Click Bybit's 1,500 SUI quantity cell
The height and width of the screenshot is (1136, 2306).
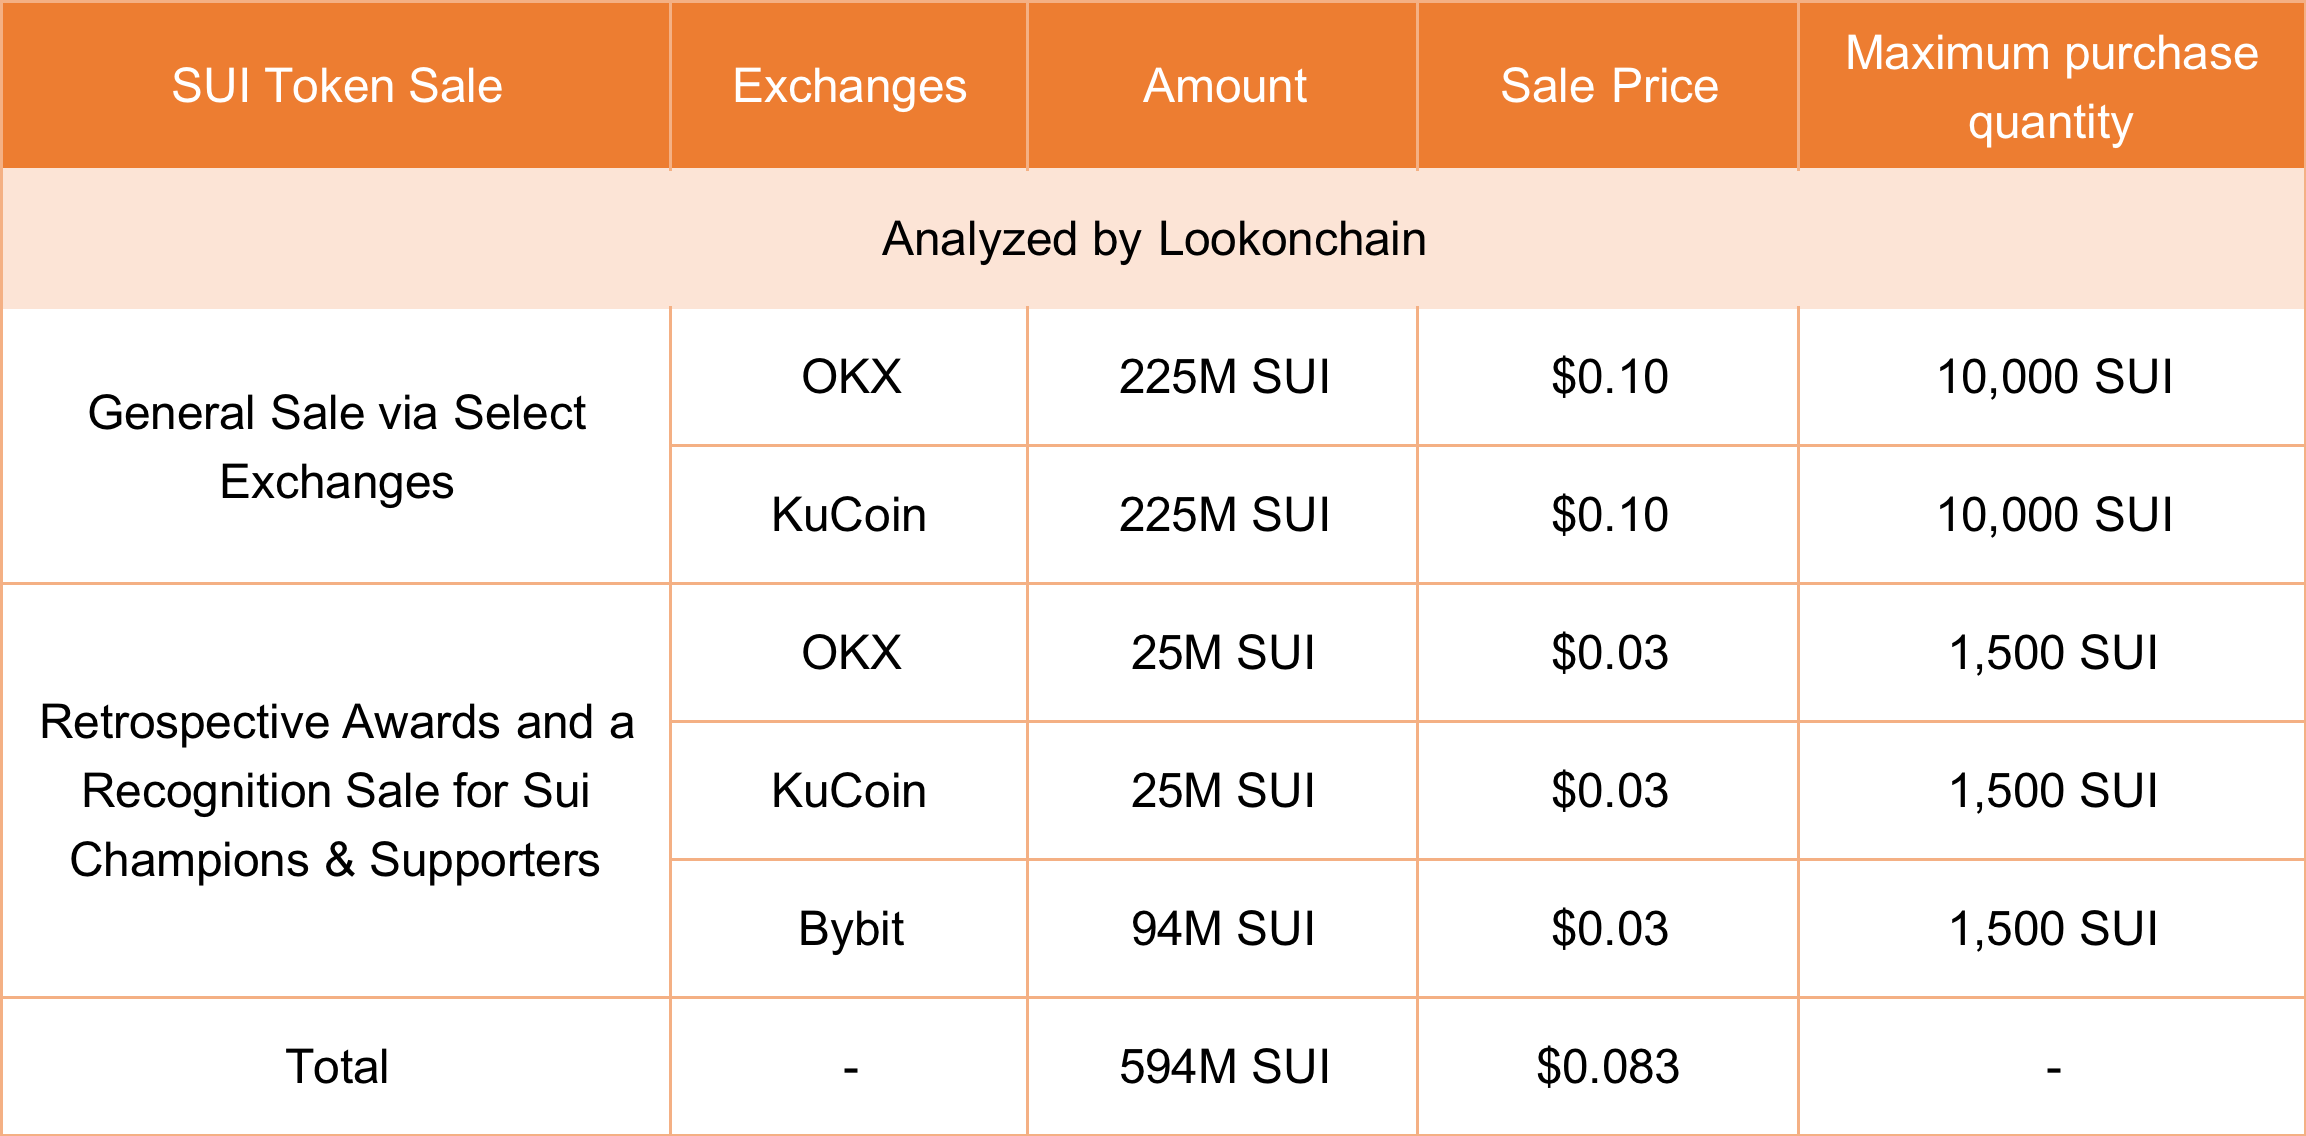point(2053,929)
